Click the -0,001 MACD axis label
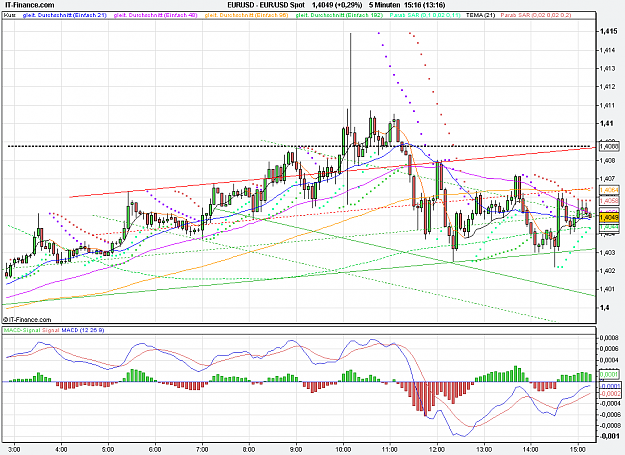625x455 pixels. (x=609, y=436)
